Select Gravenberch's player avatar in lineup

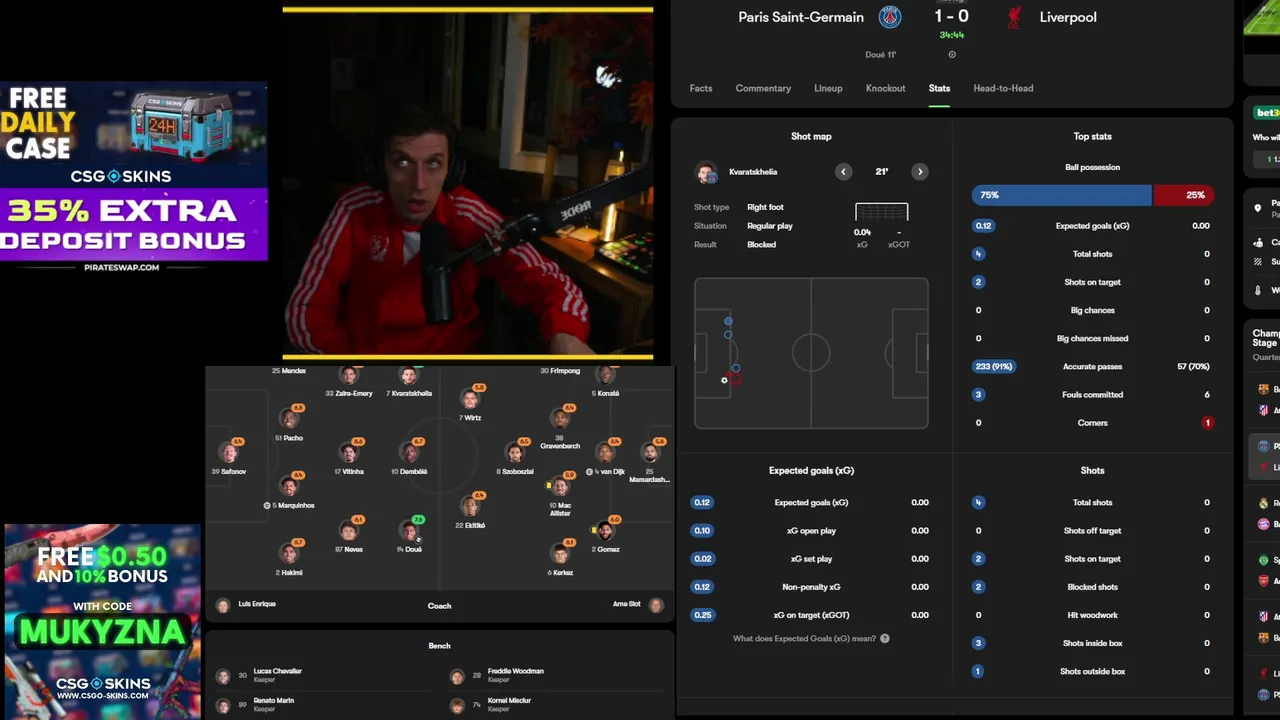(x=560, y=420)
